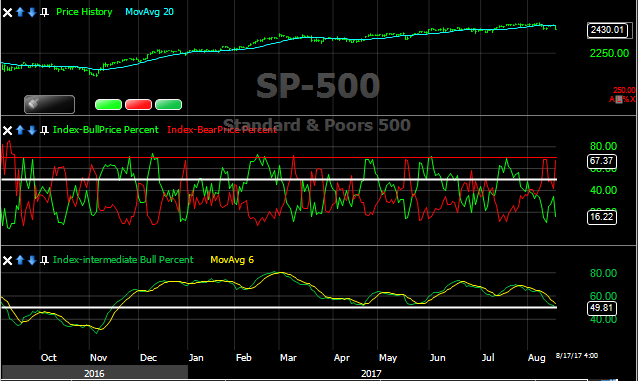Screen dimensions: 638x381
Task: Click the green button right of the red button
Action: [168, 105]
